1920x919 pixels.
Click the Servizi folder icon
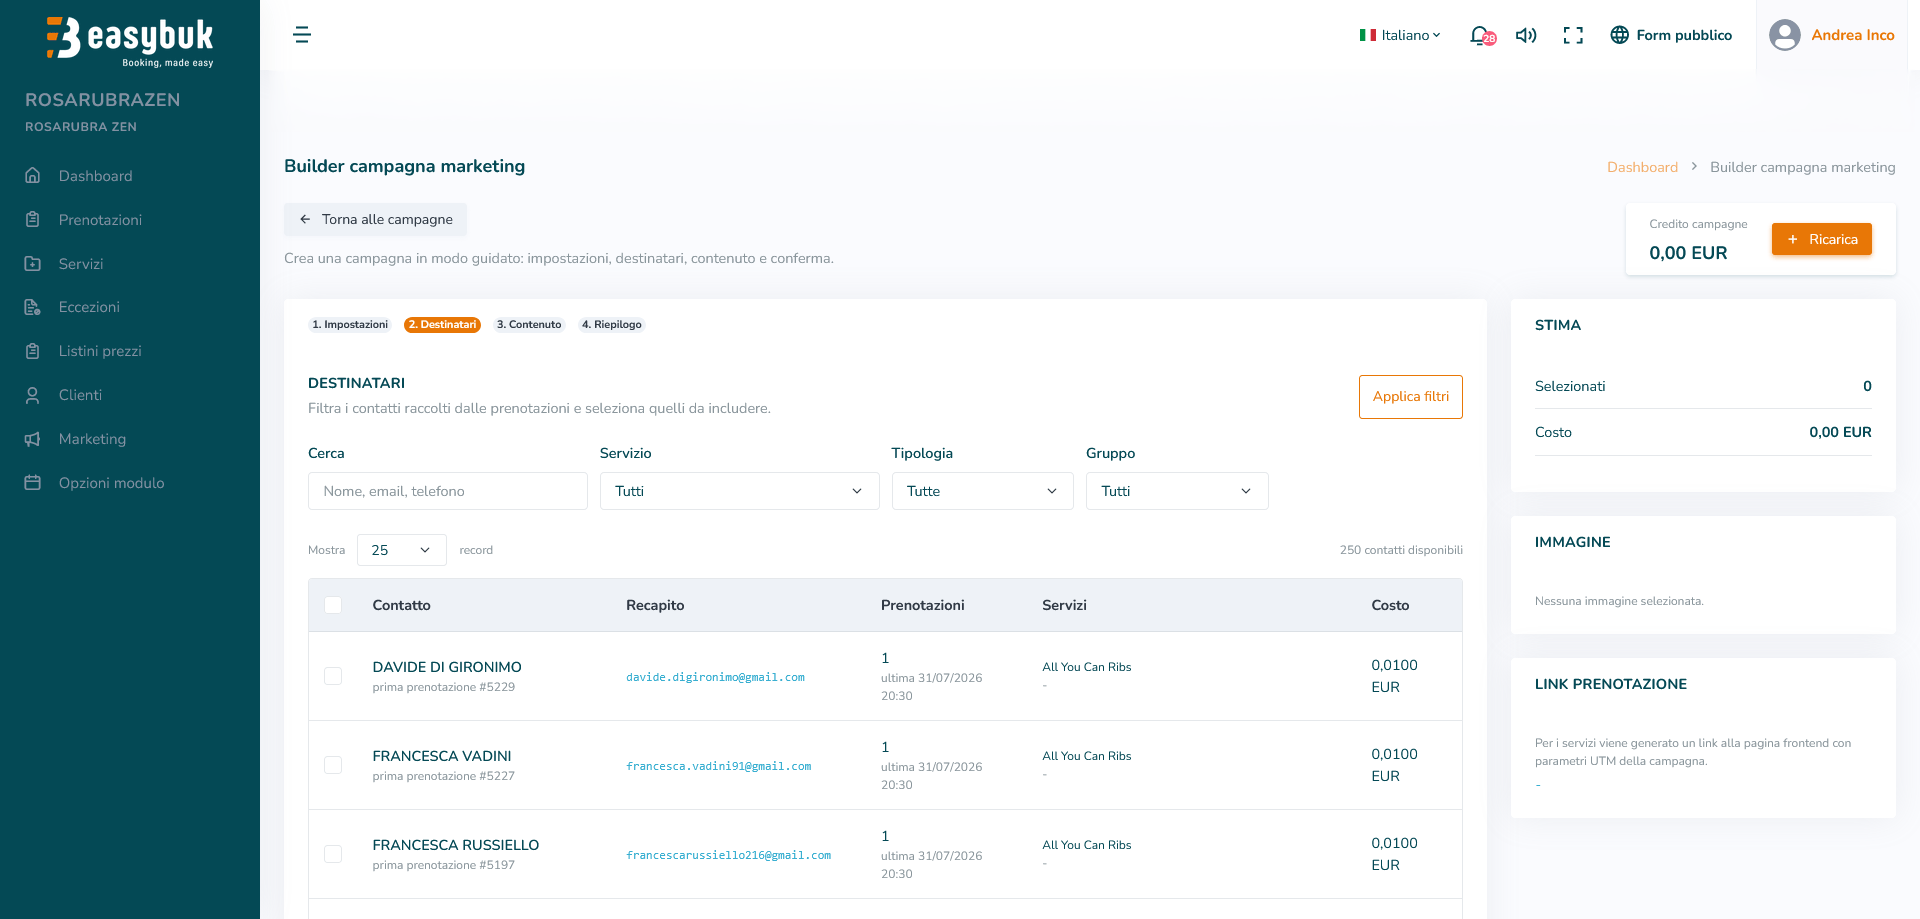coord(33,264)
